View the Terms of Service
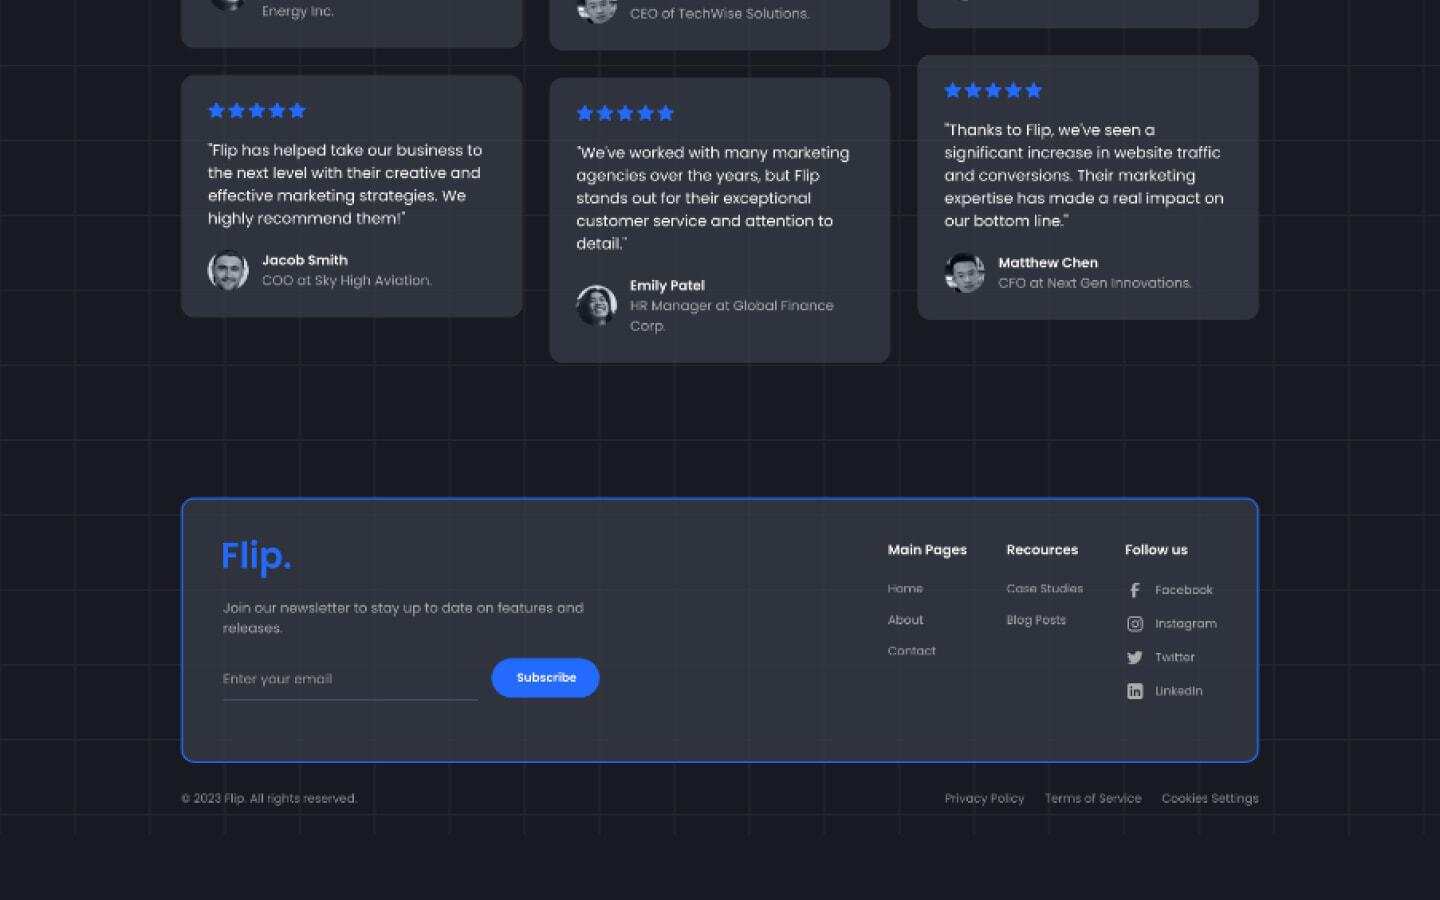The width and height of the screenshot is (1440, 900). 1093,798
